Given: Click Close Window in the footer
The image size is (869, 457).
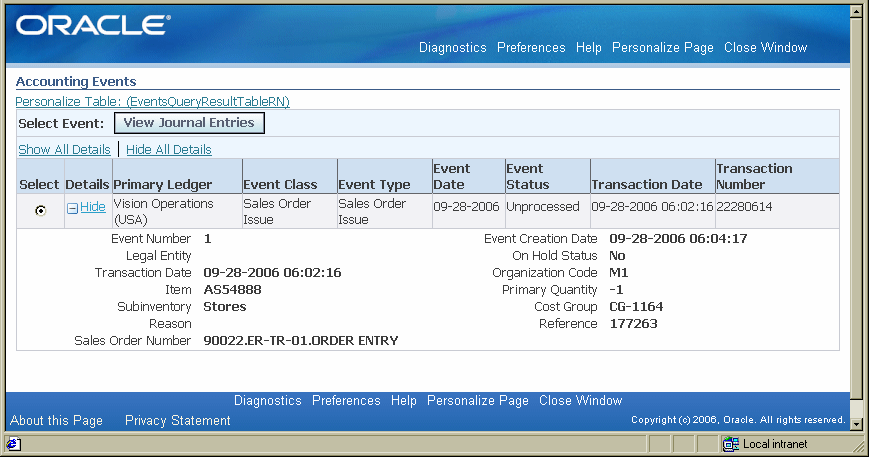Looking at the screenshot, I should coord(581,400).
